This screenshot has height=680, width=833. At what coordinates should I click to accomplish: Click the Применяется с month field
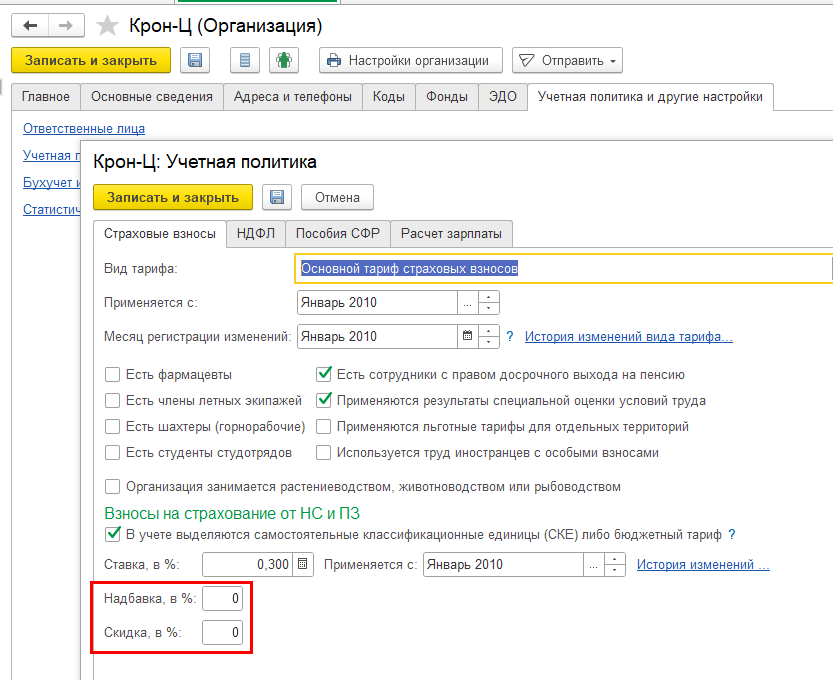pos(377,303)
